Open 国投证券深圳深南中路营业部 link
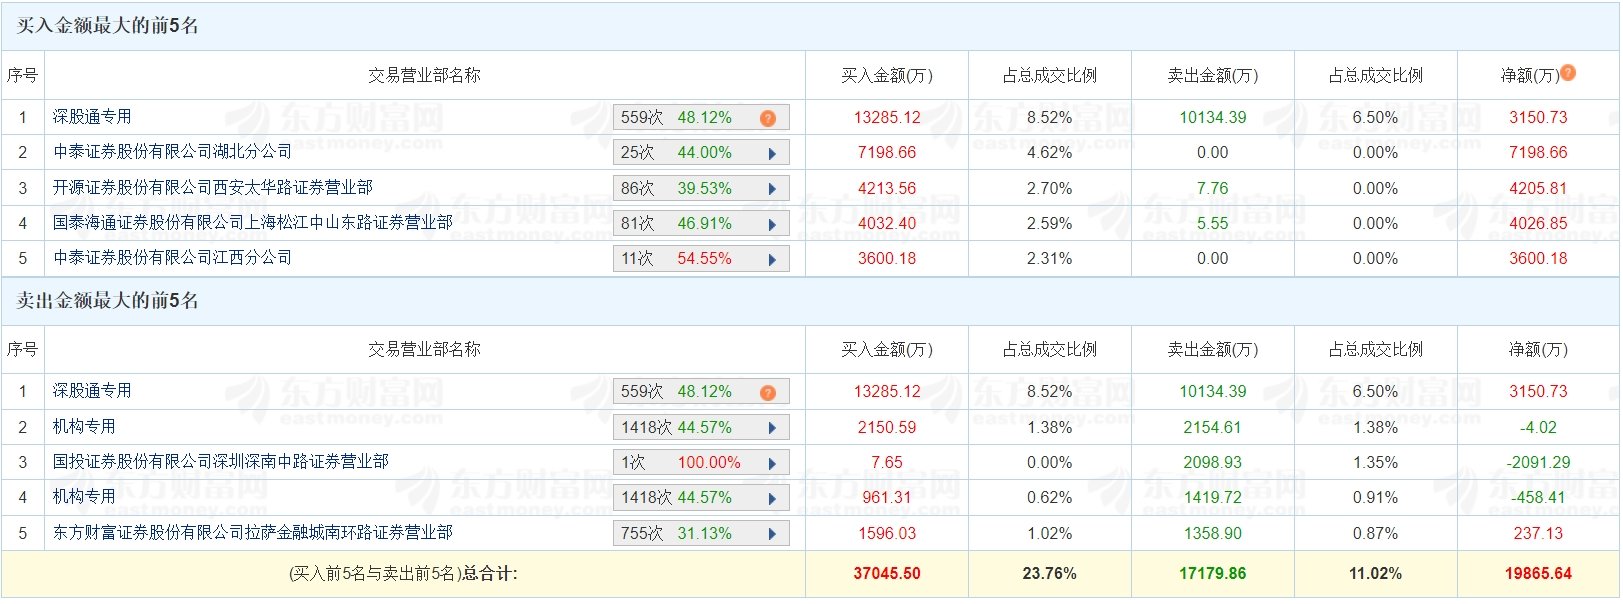Image resolution: width=1623 pixels, height=604 pixels. click(220, 462)
